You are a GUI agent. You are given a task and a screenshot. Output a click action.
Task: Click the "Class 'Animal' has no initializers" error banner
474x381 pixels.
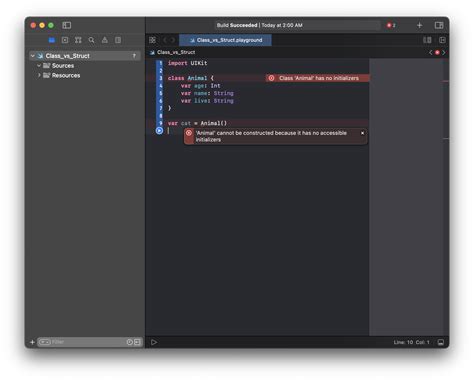(x=318, y=78)
